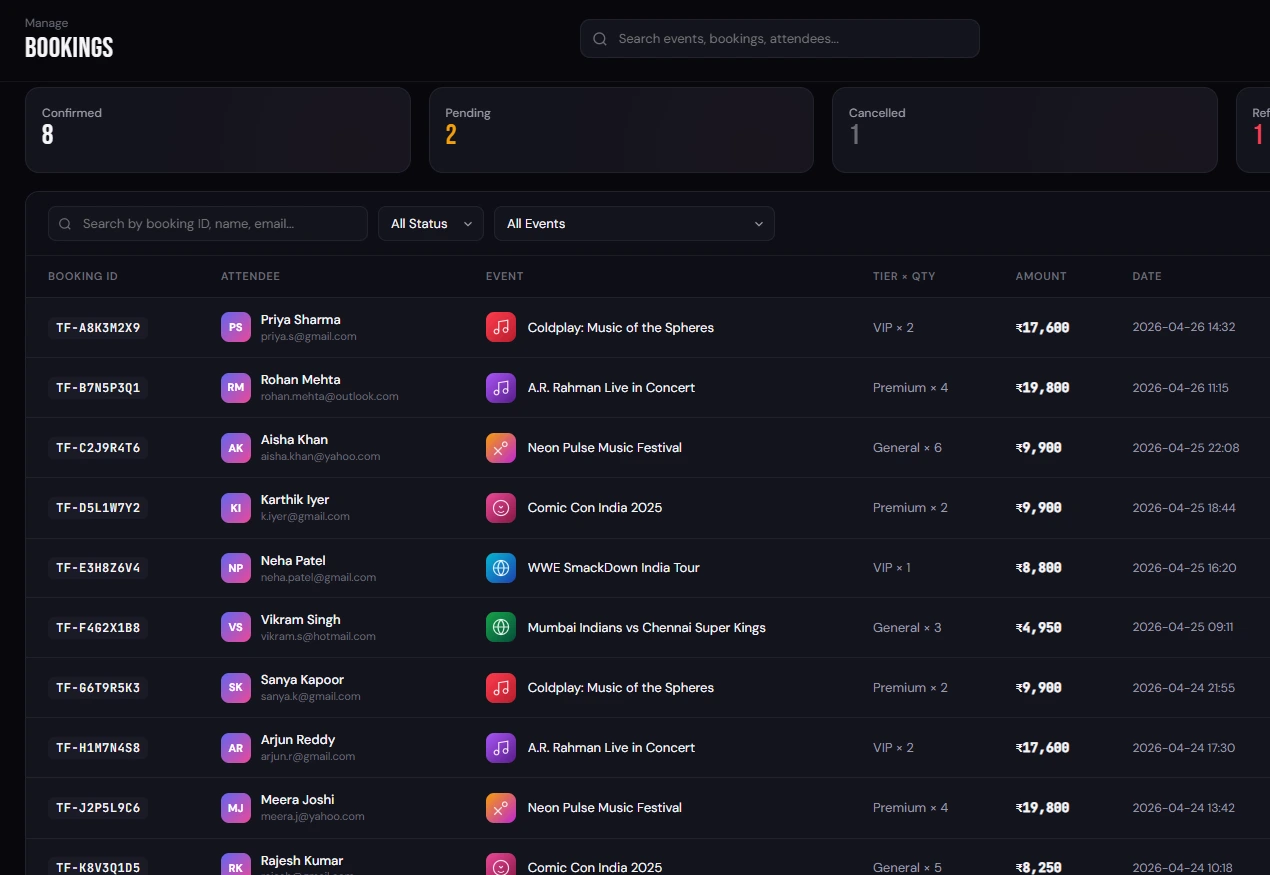Click the WWE SmackDown globe icon in Neha Patel's row

(x=501, y=567)
